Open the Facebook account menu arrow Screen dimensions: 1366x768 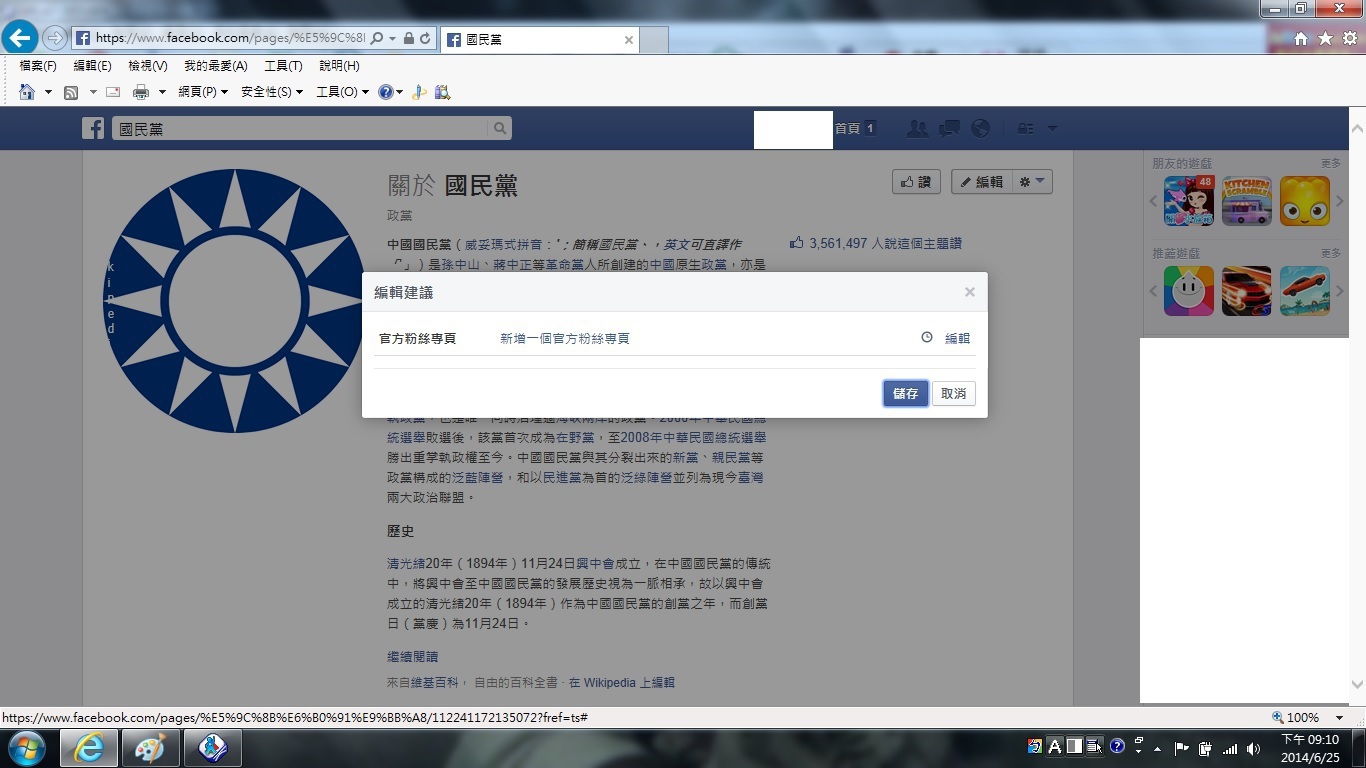coord(1052,128)
